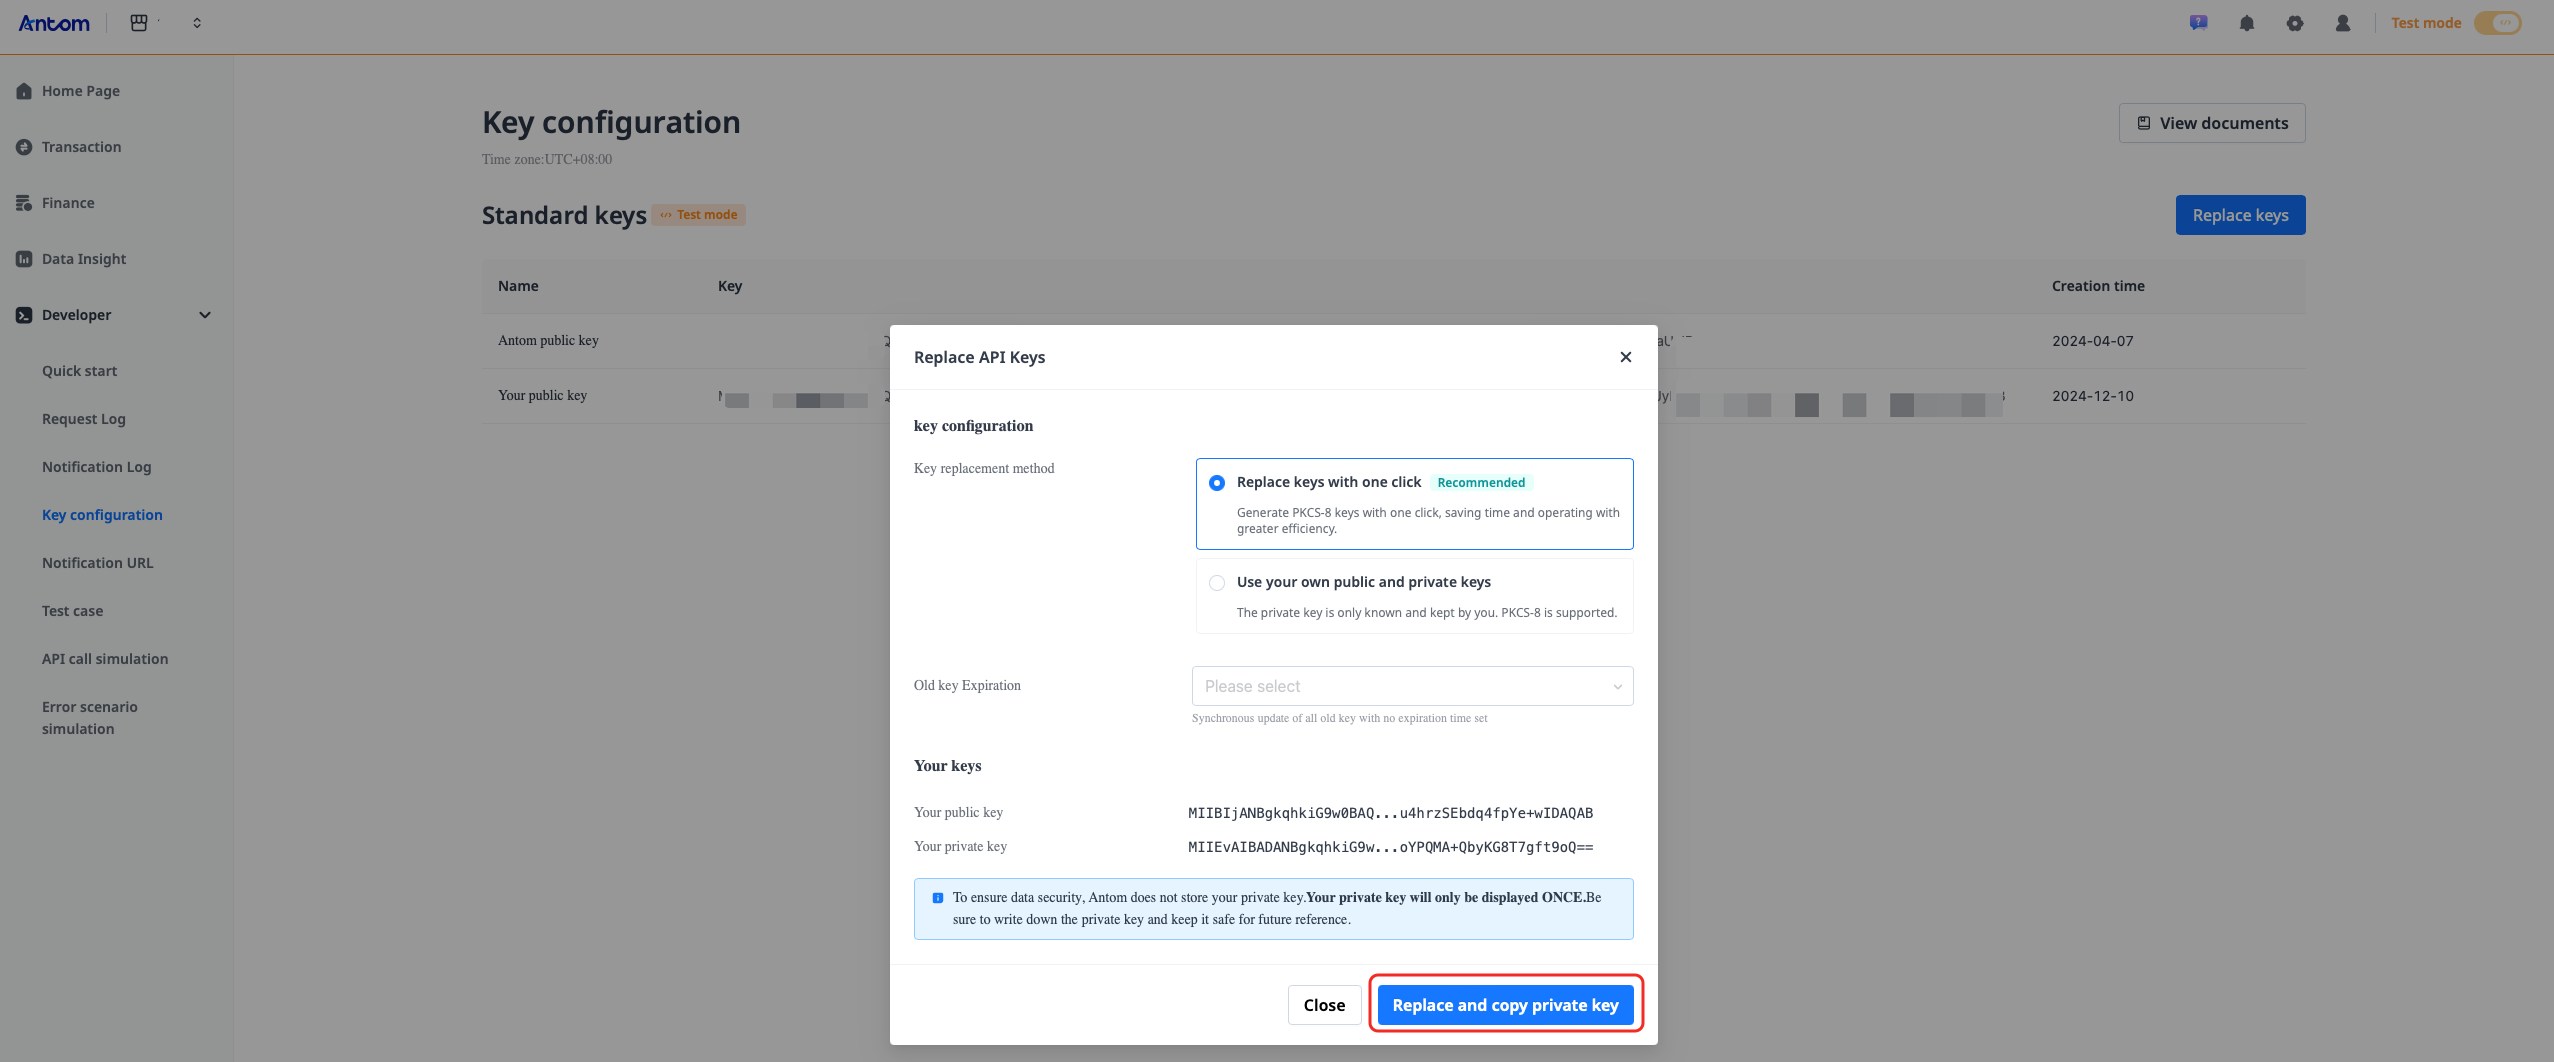Close the Replace API Keys dialog
Screen dimensions: 2554x1062
[1625, 356]
